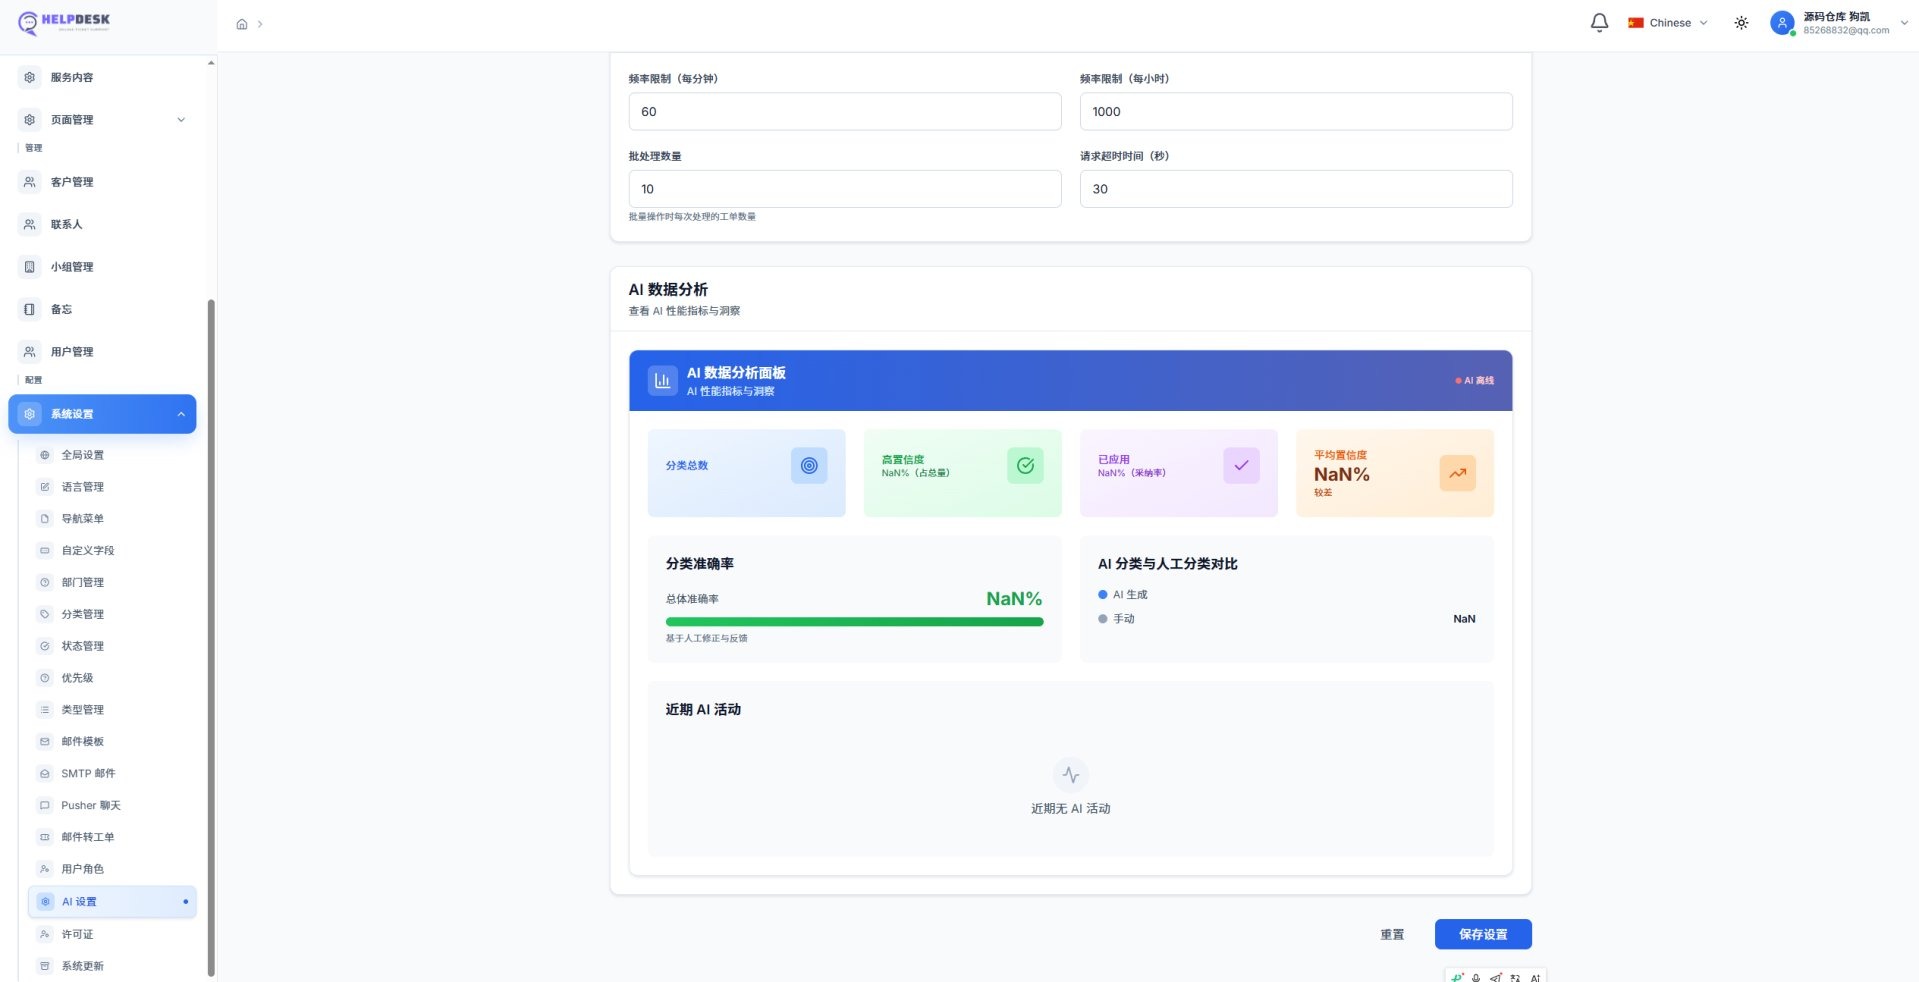Viewport: 1919px width, 982px height.
Task: Expand the 页面管理 sidebar menu
Action: tap(102, 120)
